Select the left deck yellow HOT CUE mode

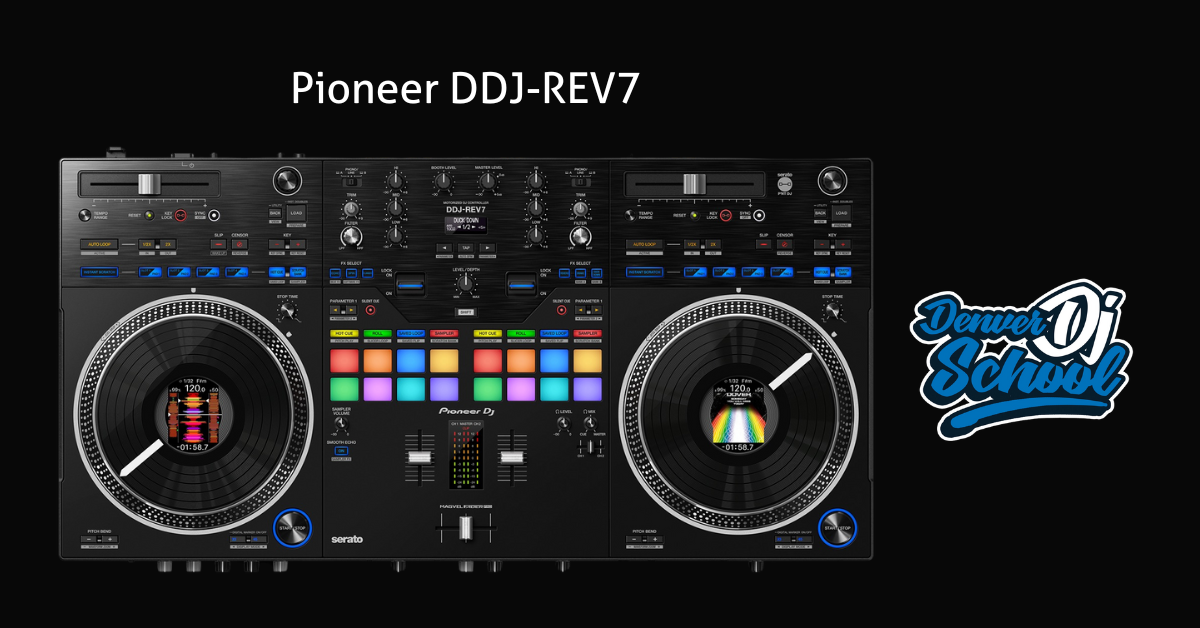tap(343, 333)
